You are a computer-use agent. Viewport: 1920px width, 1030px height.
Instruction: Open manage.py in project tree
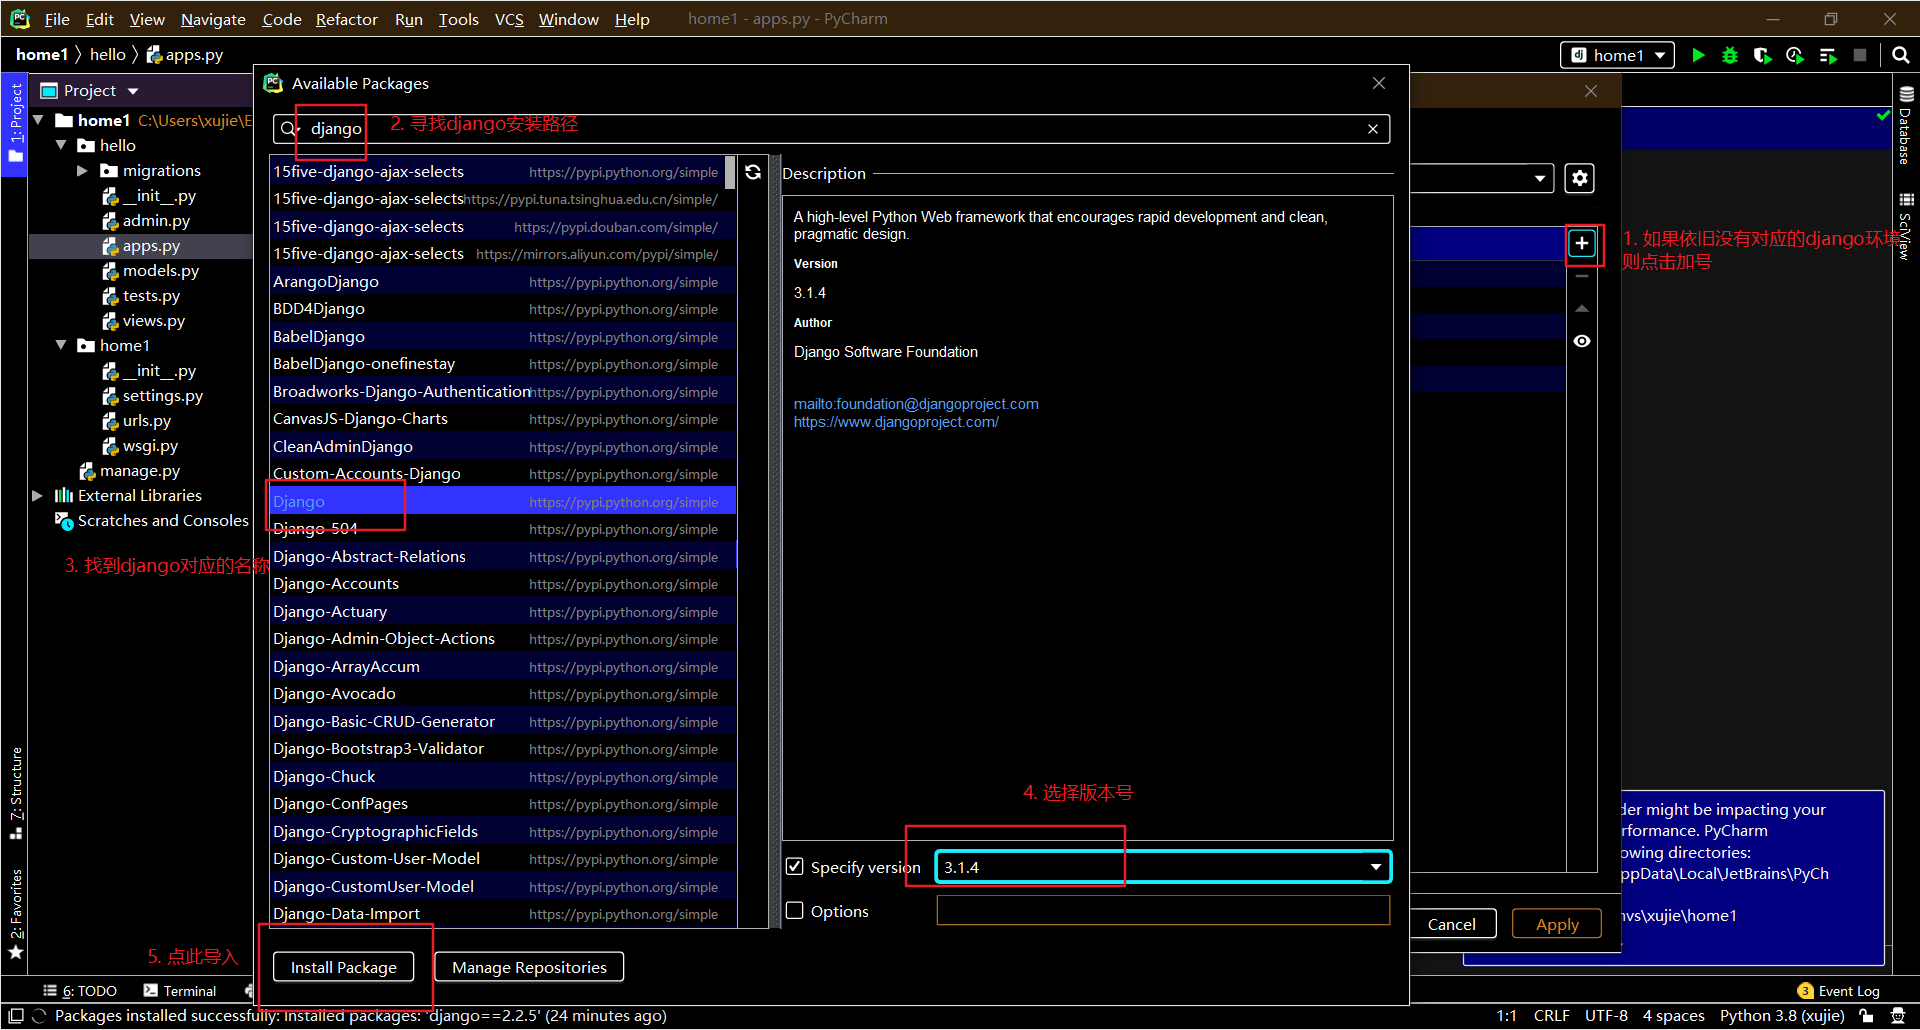[x=130, y=471]
